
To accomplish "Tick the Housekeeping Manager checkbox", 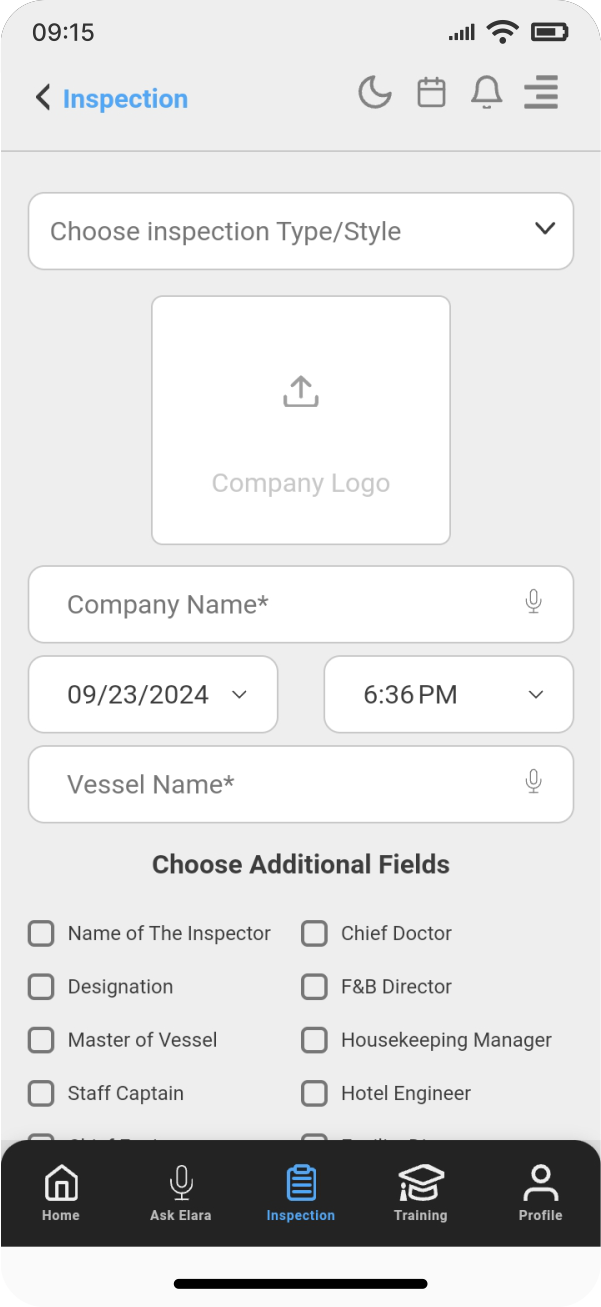I will coord(314,1040).
